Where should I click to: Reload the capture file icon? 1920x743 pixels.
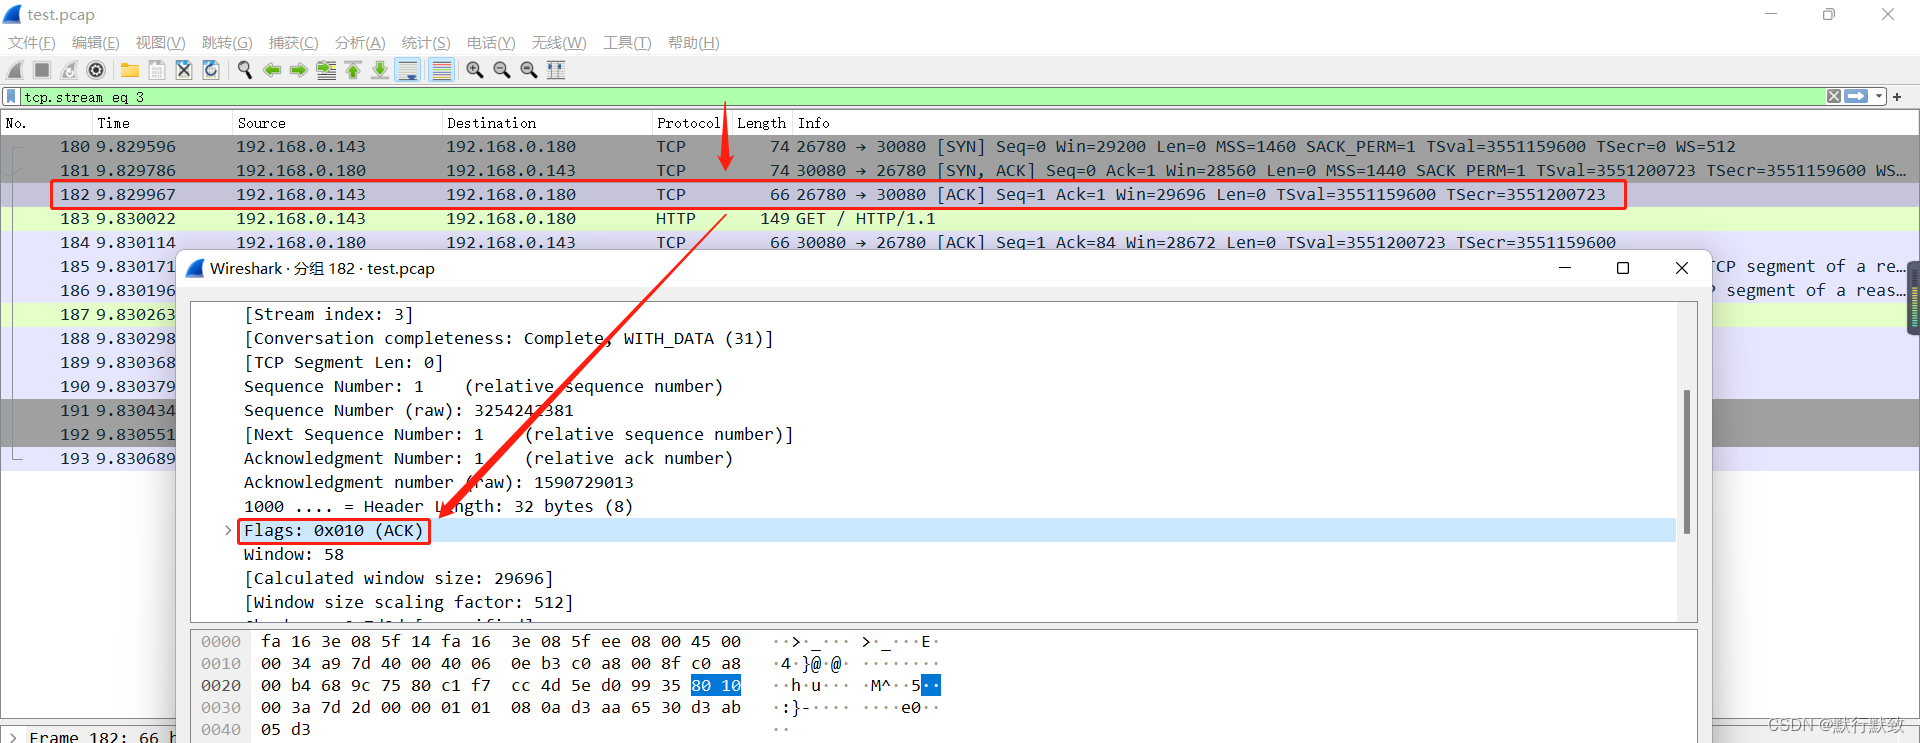(211, 70)
